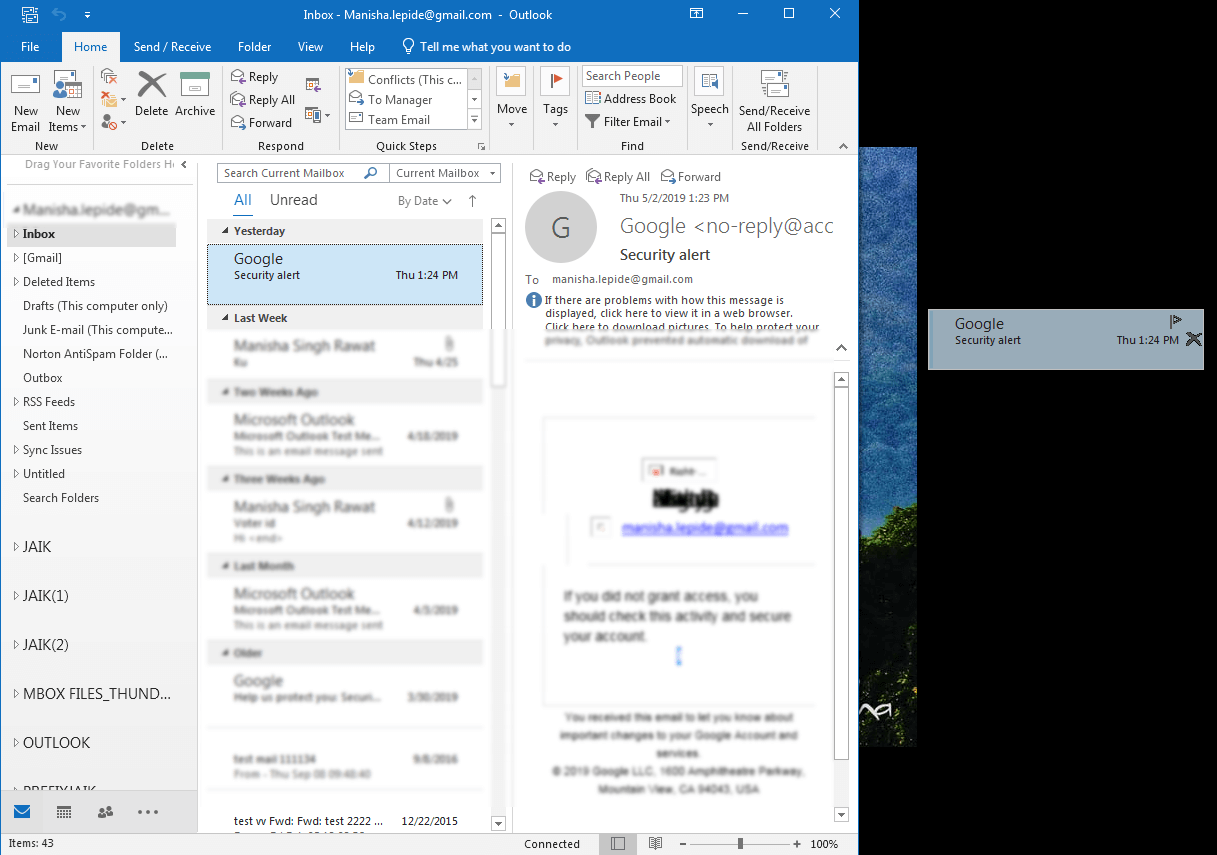Show more navigation options (three dots)
This screenshot has height=855, width=1217.
[x=148, y=812]
